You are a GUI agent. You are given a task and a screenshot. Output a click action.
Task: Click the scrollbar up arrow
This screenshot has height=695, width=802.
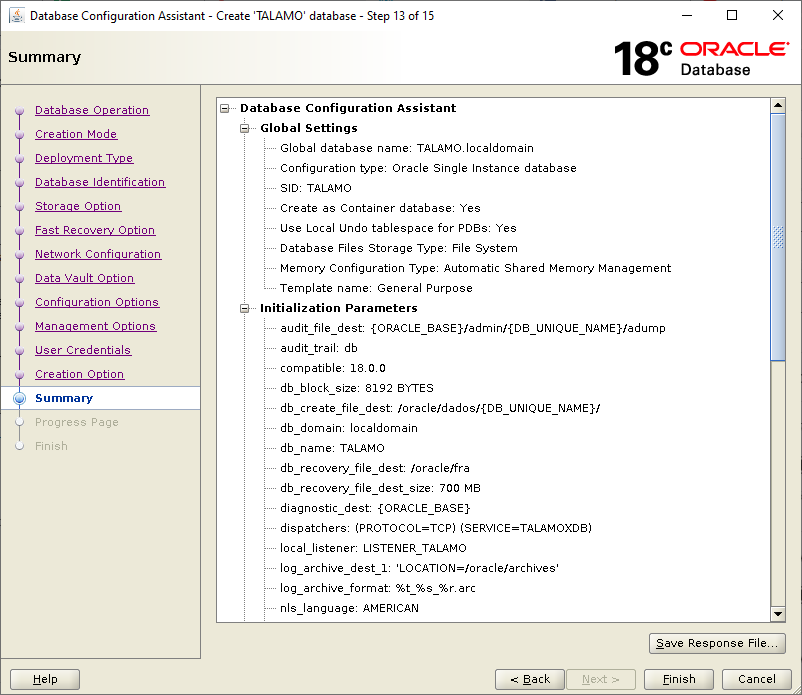click(x=778, y=105)
